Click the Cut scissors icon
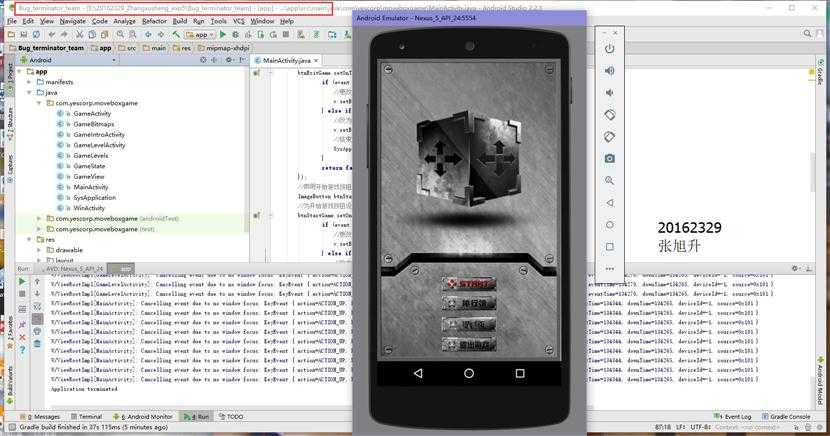Image resolution: width=830 pixels, height=436 pixels. (x=79, y=34)
